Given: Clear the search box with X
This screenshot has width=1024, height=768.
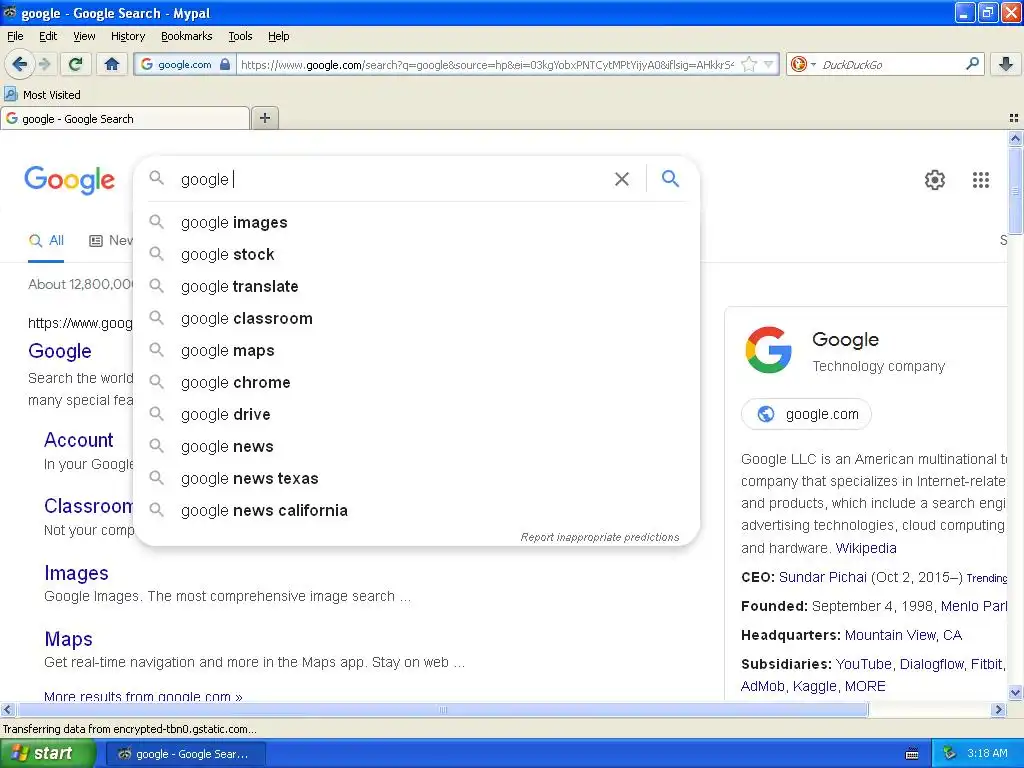Looking at the screenshot, I should [x=622, y=179].
